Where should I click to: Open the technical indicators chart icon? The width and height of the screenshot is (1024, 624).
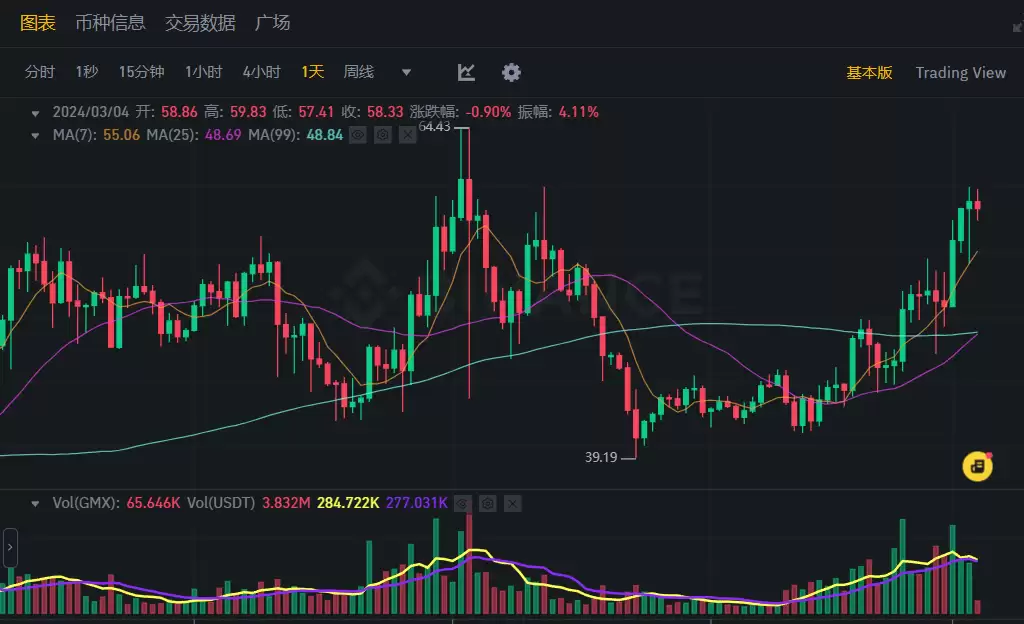click(466, 72)
